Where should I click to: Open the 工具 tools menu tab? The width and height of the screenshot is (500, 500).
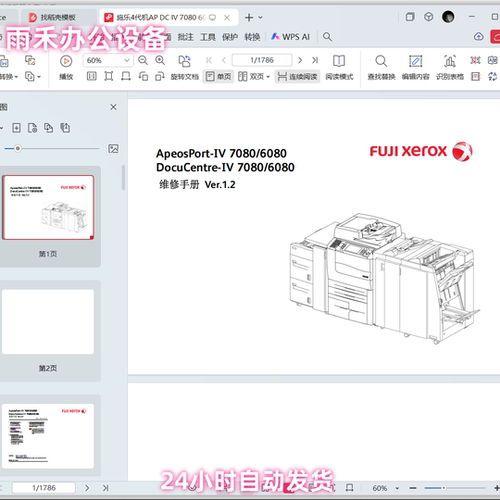(208, 37)
